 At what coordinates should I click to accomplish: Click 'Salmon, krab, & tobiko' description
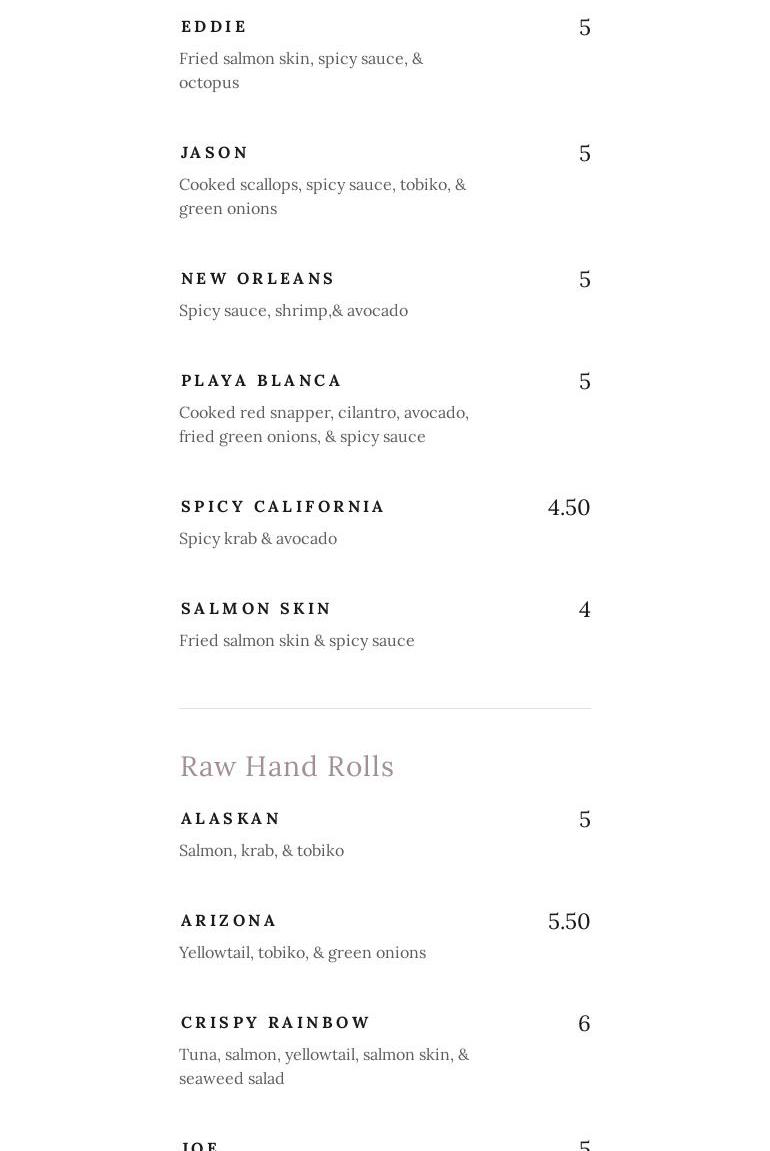[261, 851]
